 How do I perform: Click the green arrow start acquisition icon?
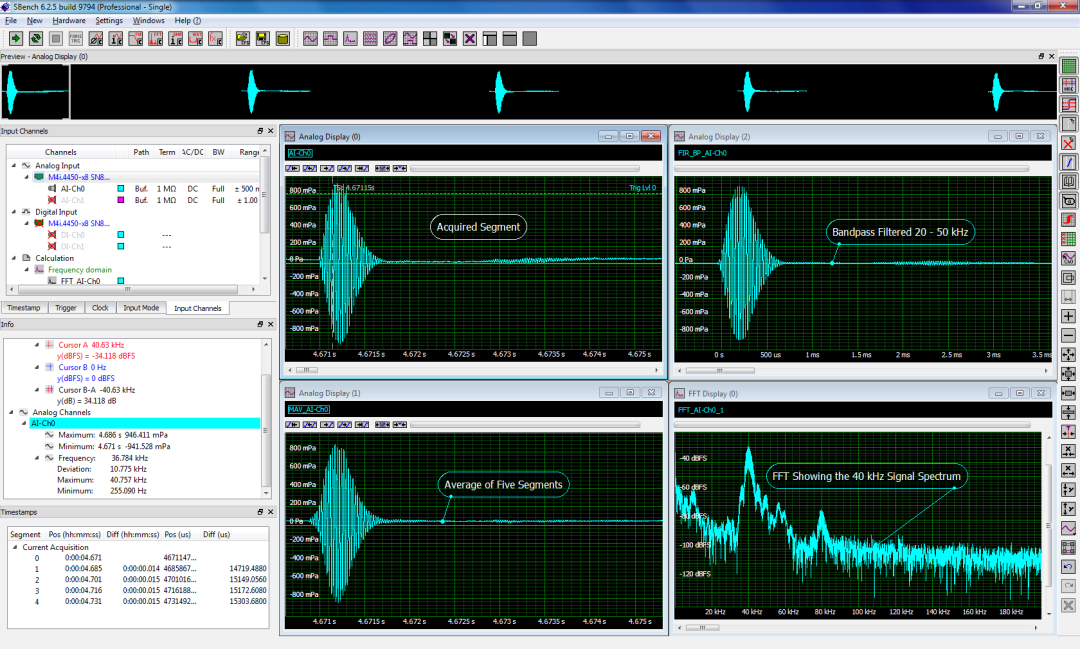click(x=16, y=39)
